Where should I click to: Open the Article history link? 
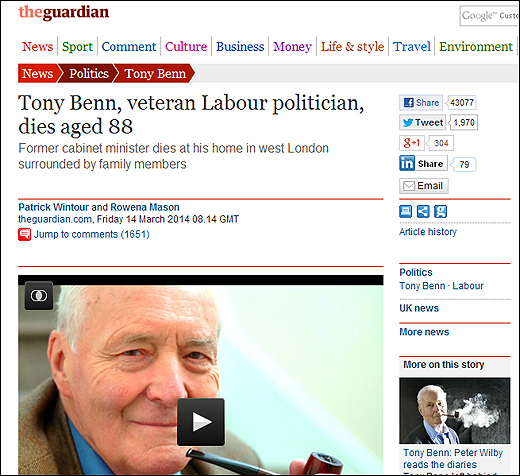428,232
